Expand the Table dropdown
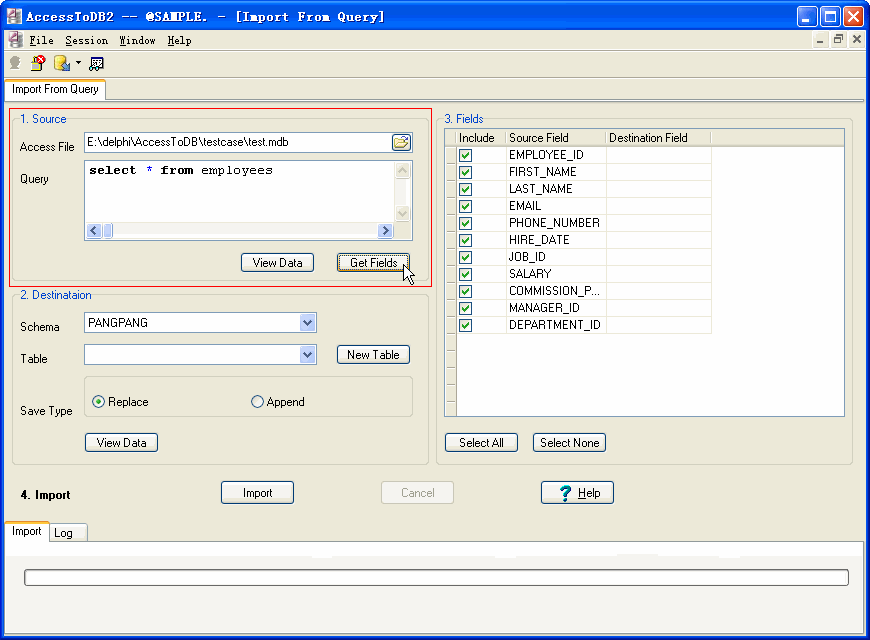Image resolution: width=870 pixels, height=640 pixels. click(307, 355)
